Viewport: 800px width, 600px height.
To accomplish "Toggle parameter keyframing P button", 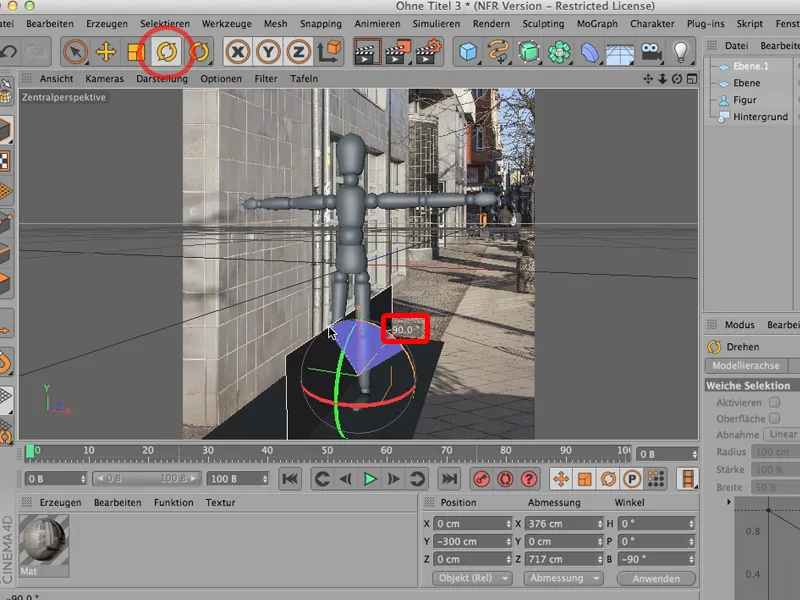I will pos(632,479).
